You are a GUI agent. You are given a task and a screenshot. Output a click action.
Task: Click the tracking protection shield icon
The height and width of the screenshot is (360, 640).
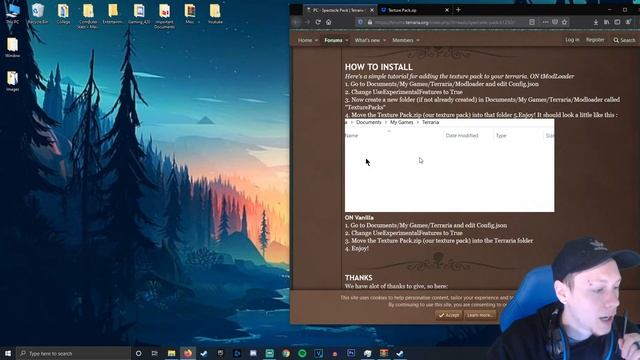[360, 22]
